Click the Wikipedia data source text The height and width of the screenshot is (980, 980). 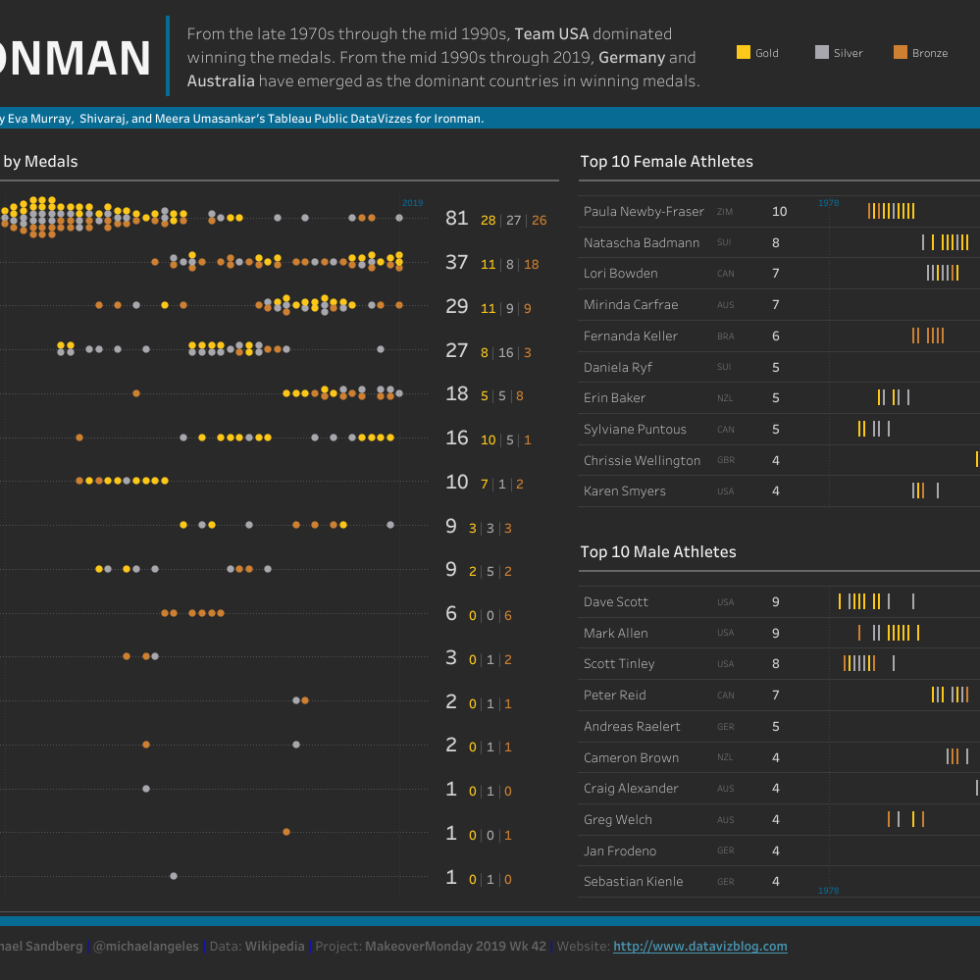point(276,946)
